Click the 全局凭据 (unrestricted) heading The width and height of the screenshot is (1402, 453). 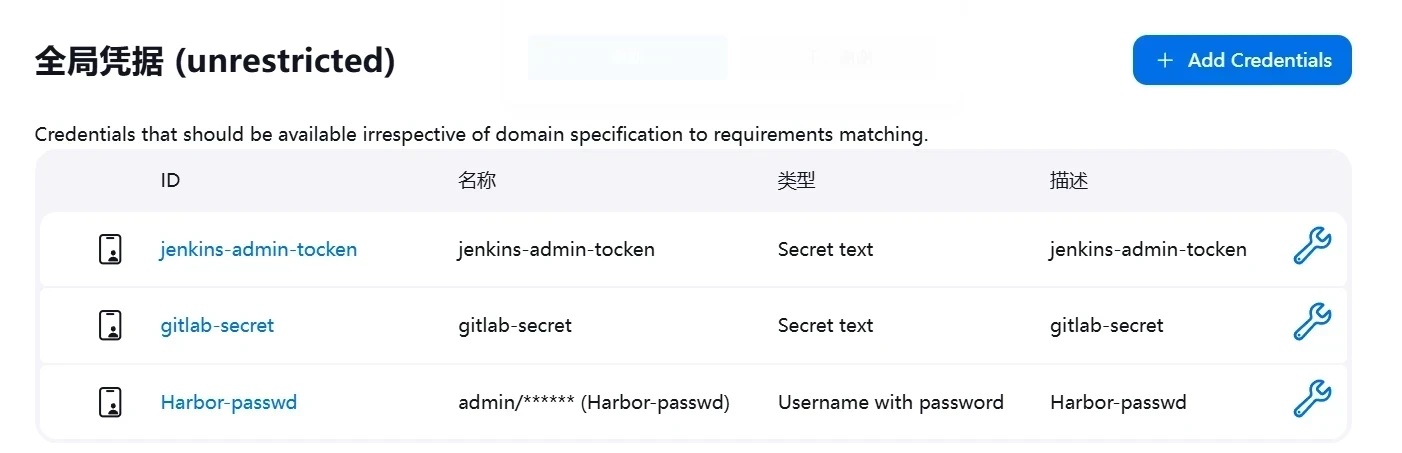(x=215, y=61)
